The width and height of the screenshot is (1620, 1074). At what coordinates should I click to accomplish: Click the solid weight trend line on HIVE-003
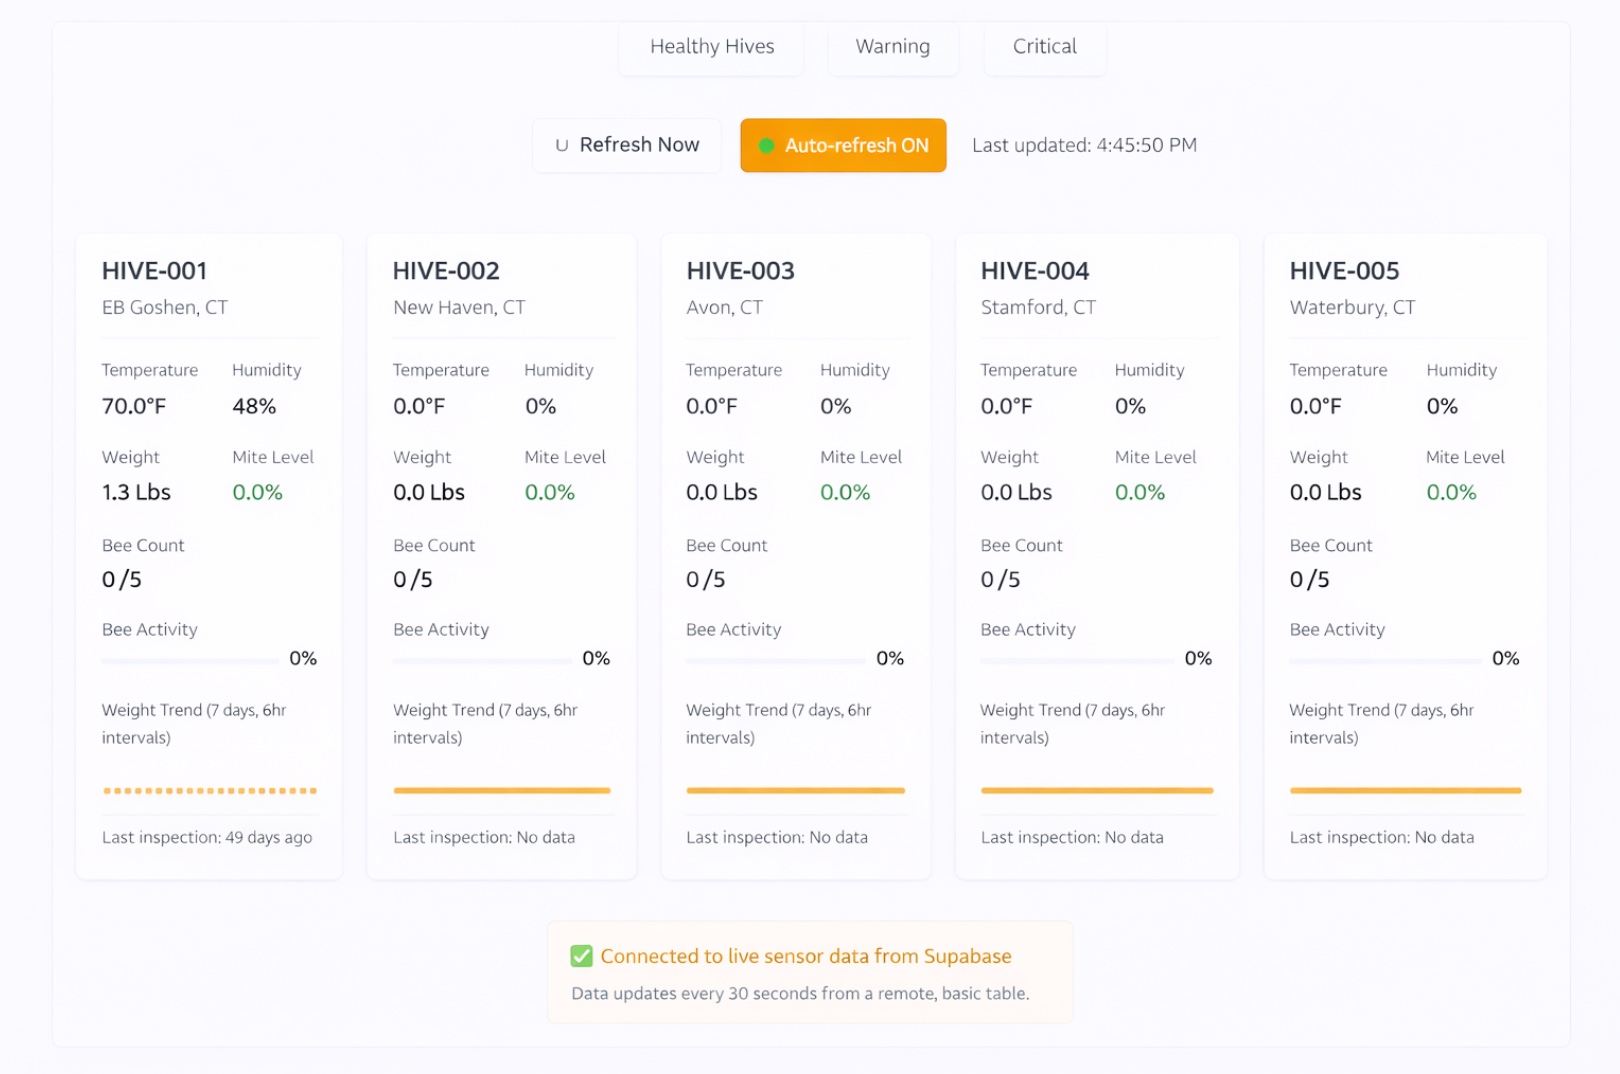coord(795,790)
